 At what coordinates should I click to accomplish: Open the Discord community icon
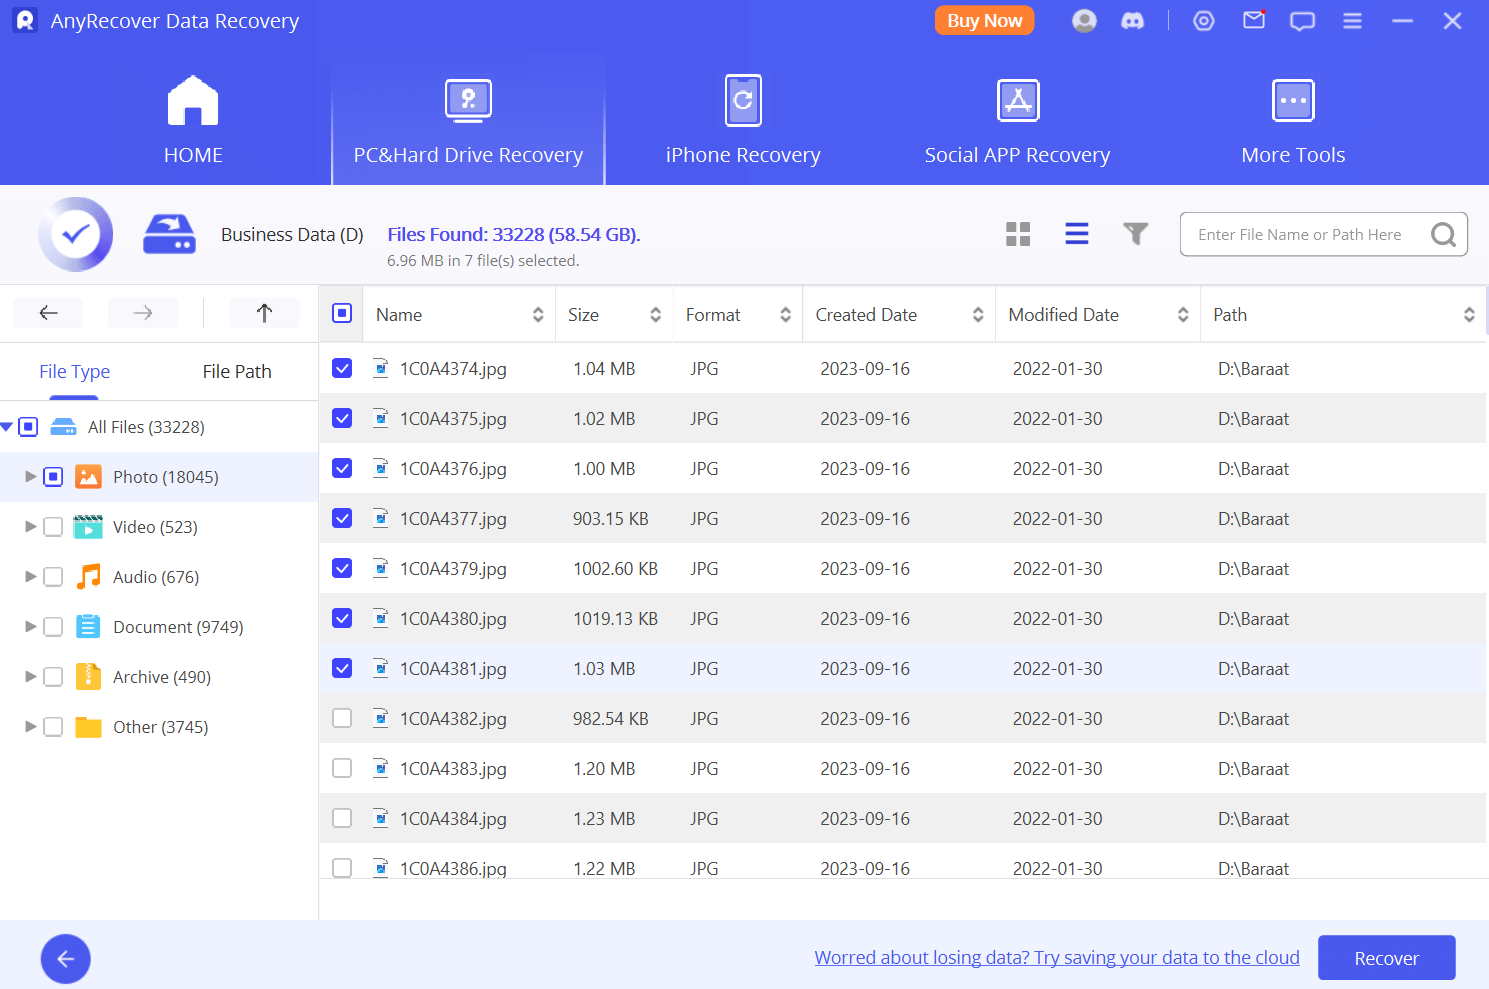[1133, 20]
